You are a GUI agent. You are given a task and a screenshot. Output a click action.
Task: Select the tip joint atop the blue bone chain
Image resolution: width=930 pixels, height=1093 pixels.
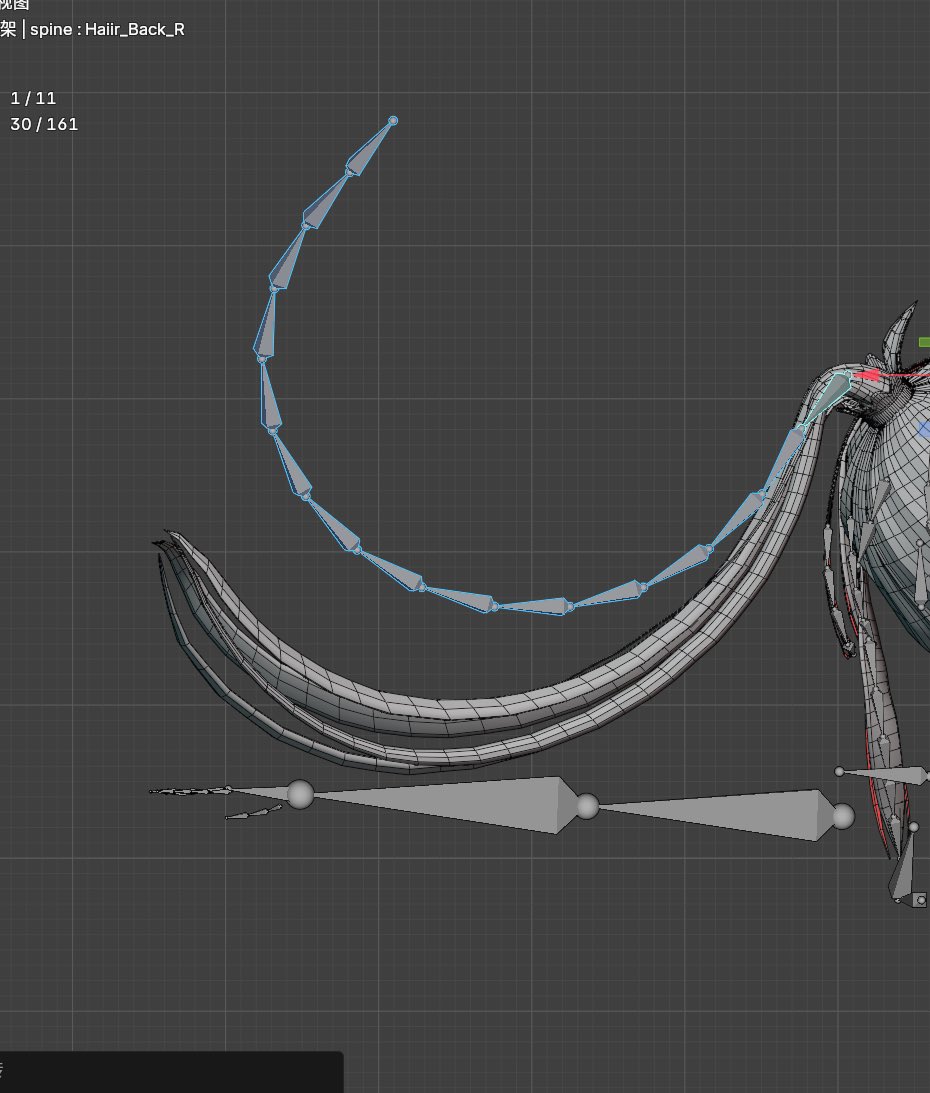point(393,121)
